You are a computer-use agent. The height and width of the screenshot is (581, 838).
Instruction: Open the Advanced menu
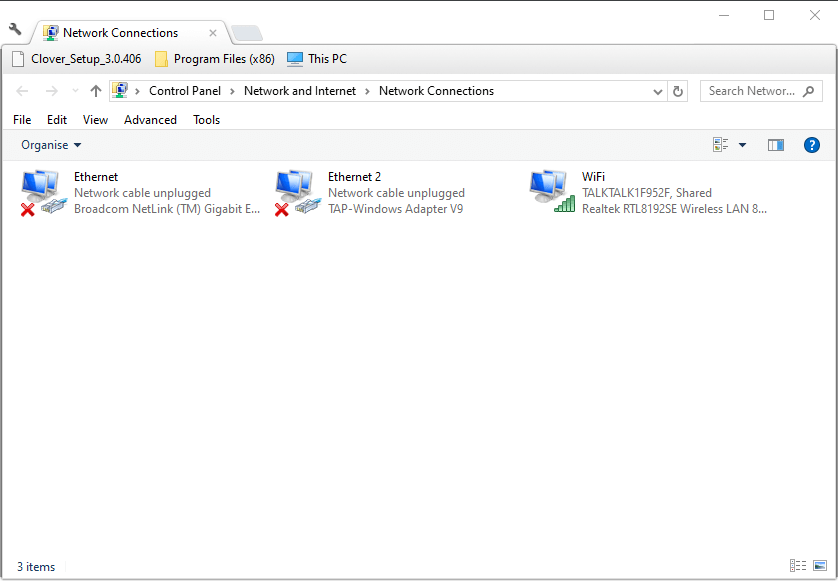[x=150, y=120]
